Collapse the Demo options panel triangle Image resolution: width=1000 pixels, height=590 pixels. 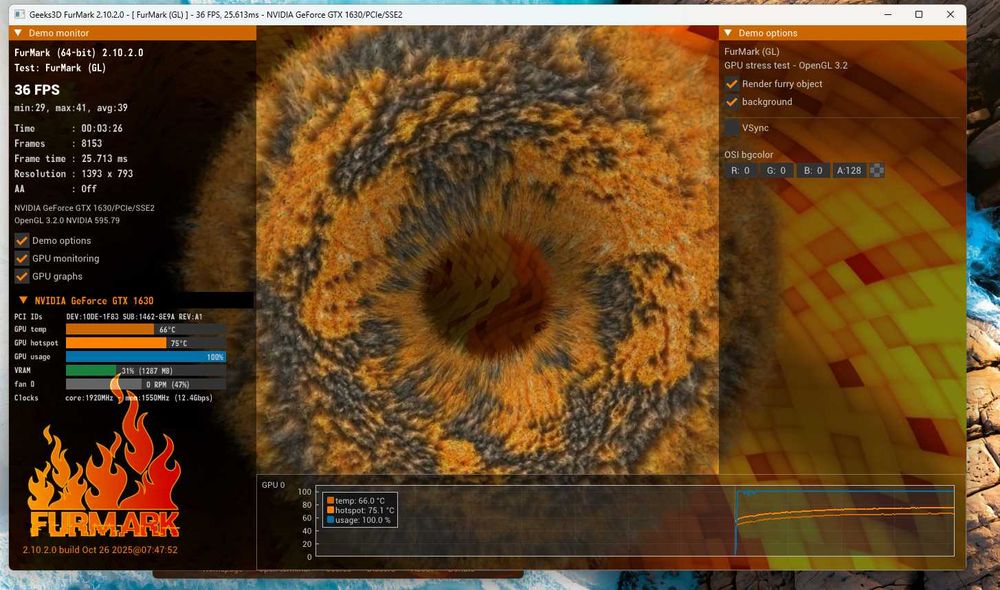[728, 33]
